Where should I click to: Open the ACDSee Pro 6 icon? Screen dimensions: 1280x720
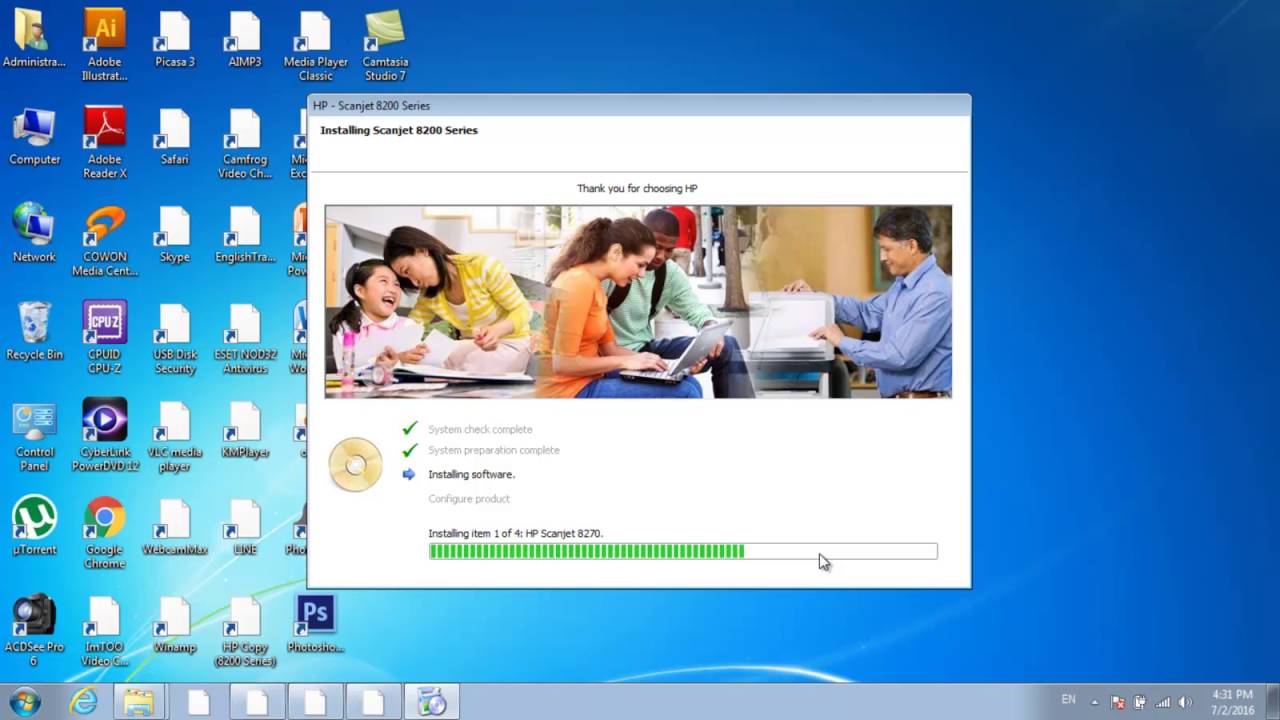34,630
